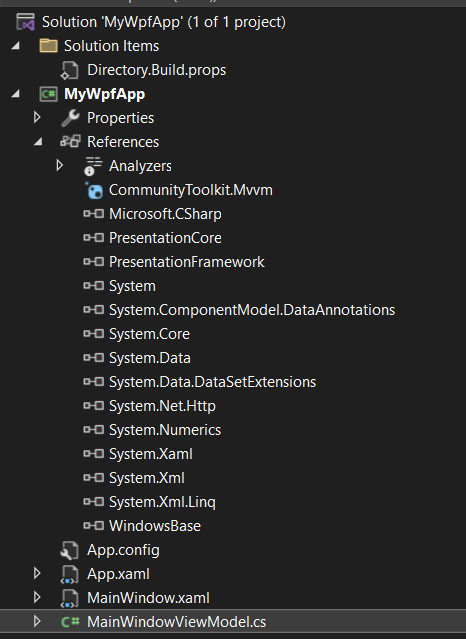Click the Analyzers icon
Image resolution: width=466 pixels, height=639 pixels.
tap(93, 166)
